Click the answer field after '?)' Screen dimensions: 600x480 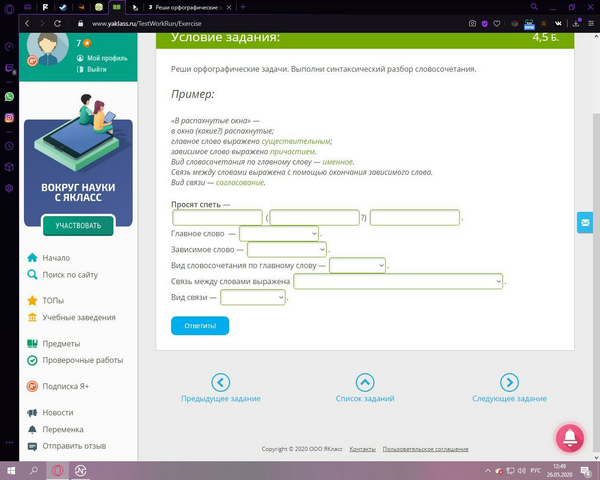pyautogui.click(x=415, y=217)
